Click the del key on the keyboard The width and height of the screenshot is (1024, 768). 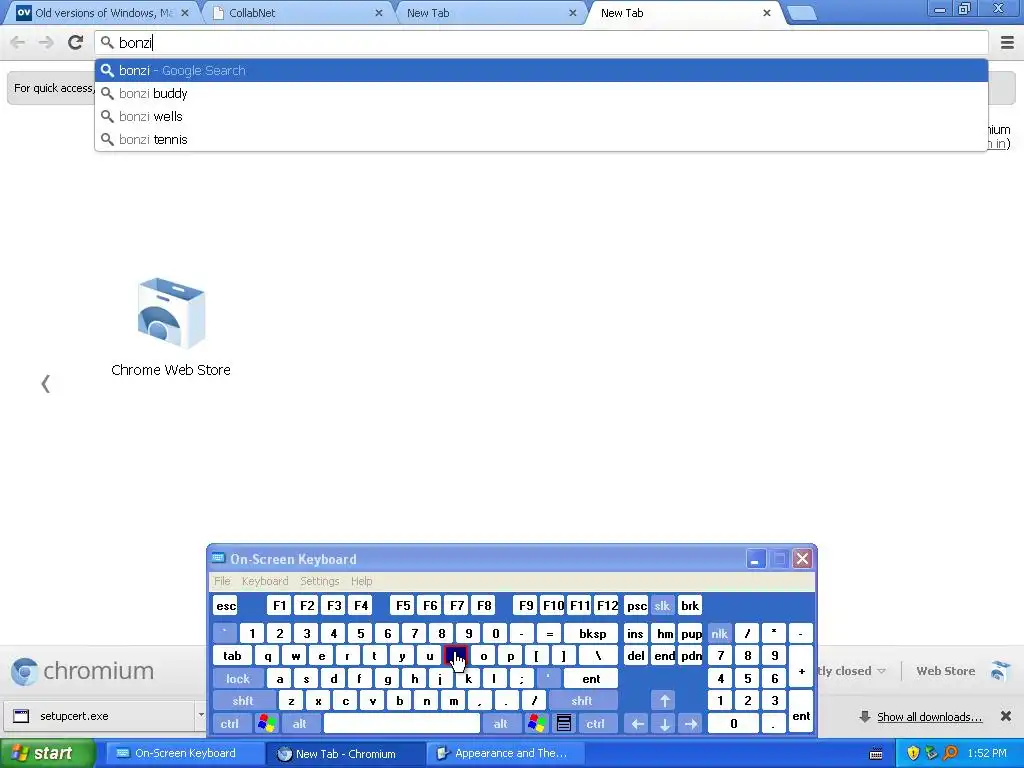click(x=635, y=656)
